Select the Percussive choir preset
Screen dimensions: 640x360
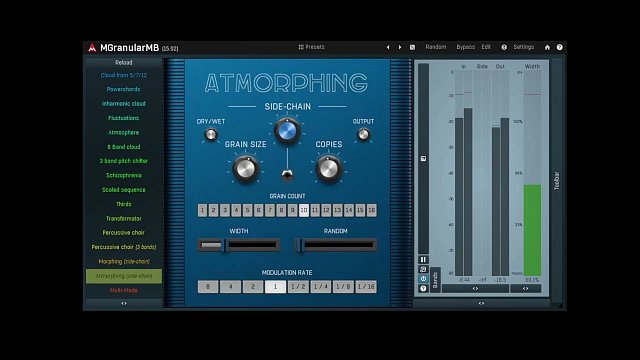coord(124,233)
